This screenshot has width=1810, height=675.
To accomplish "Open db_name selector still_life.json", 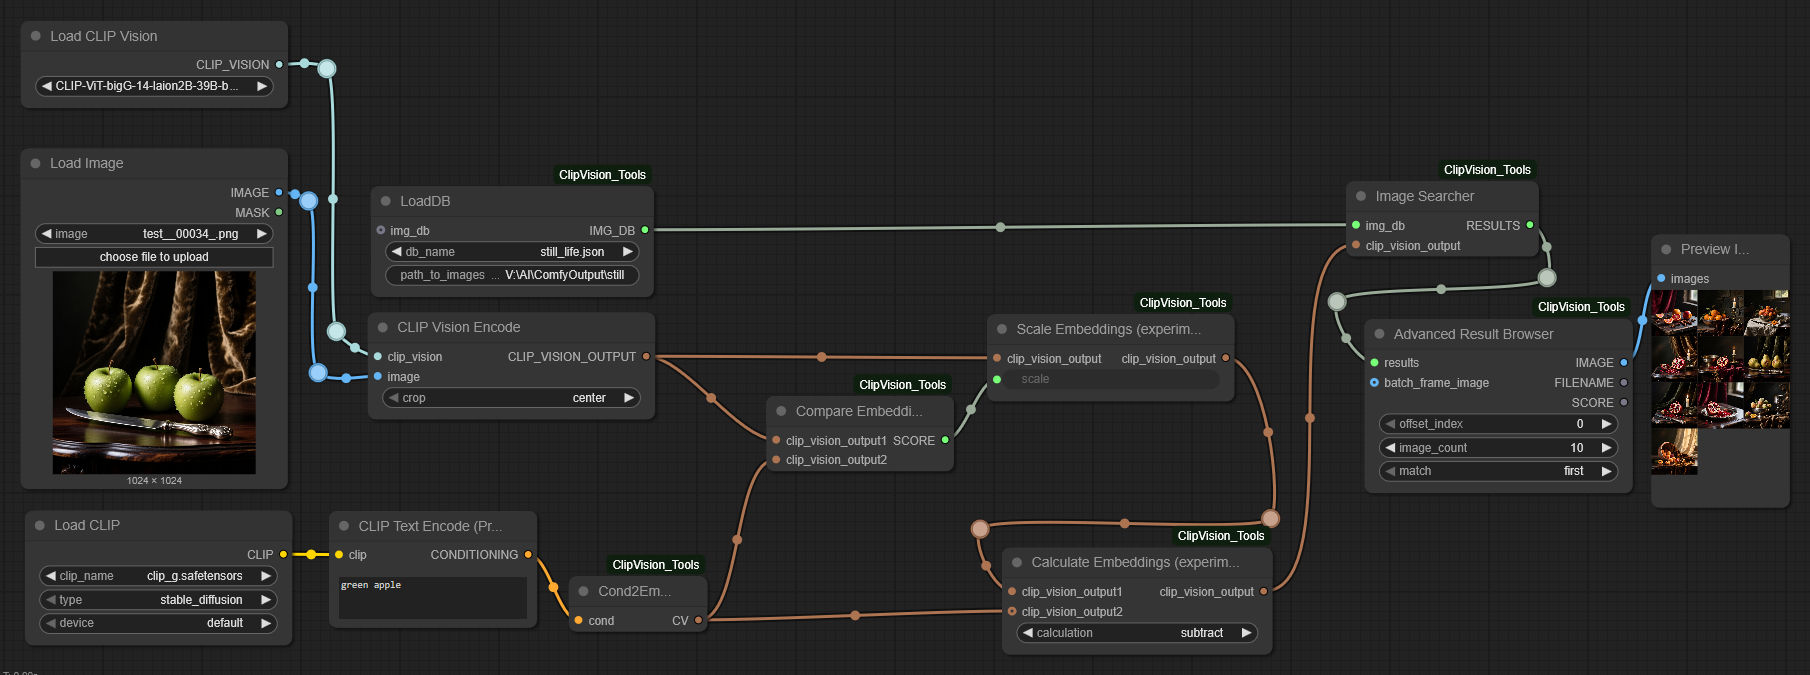I will (x=512, y=252).
